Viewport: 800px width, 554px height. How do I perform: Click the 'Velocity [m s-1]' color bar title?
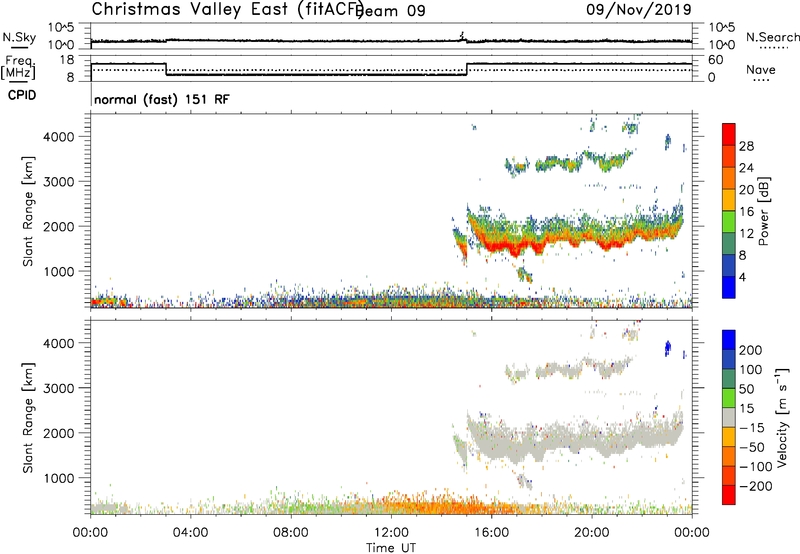click(782, 417)
